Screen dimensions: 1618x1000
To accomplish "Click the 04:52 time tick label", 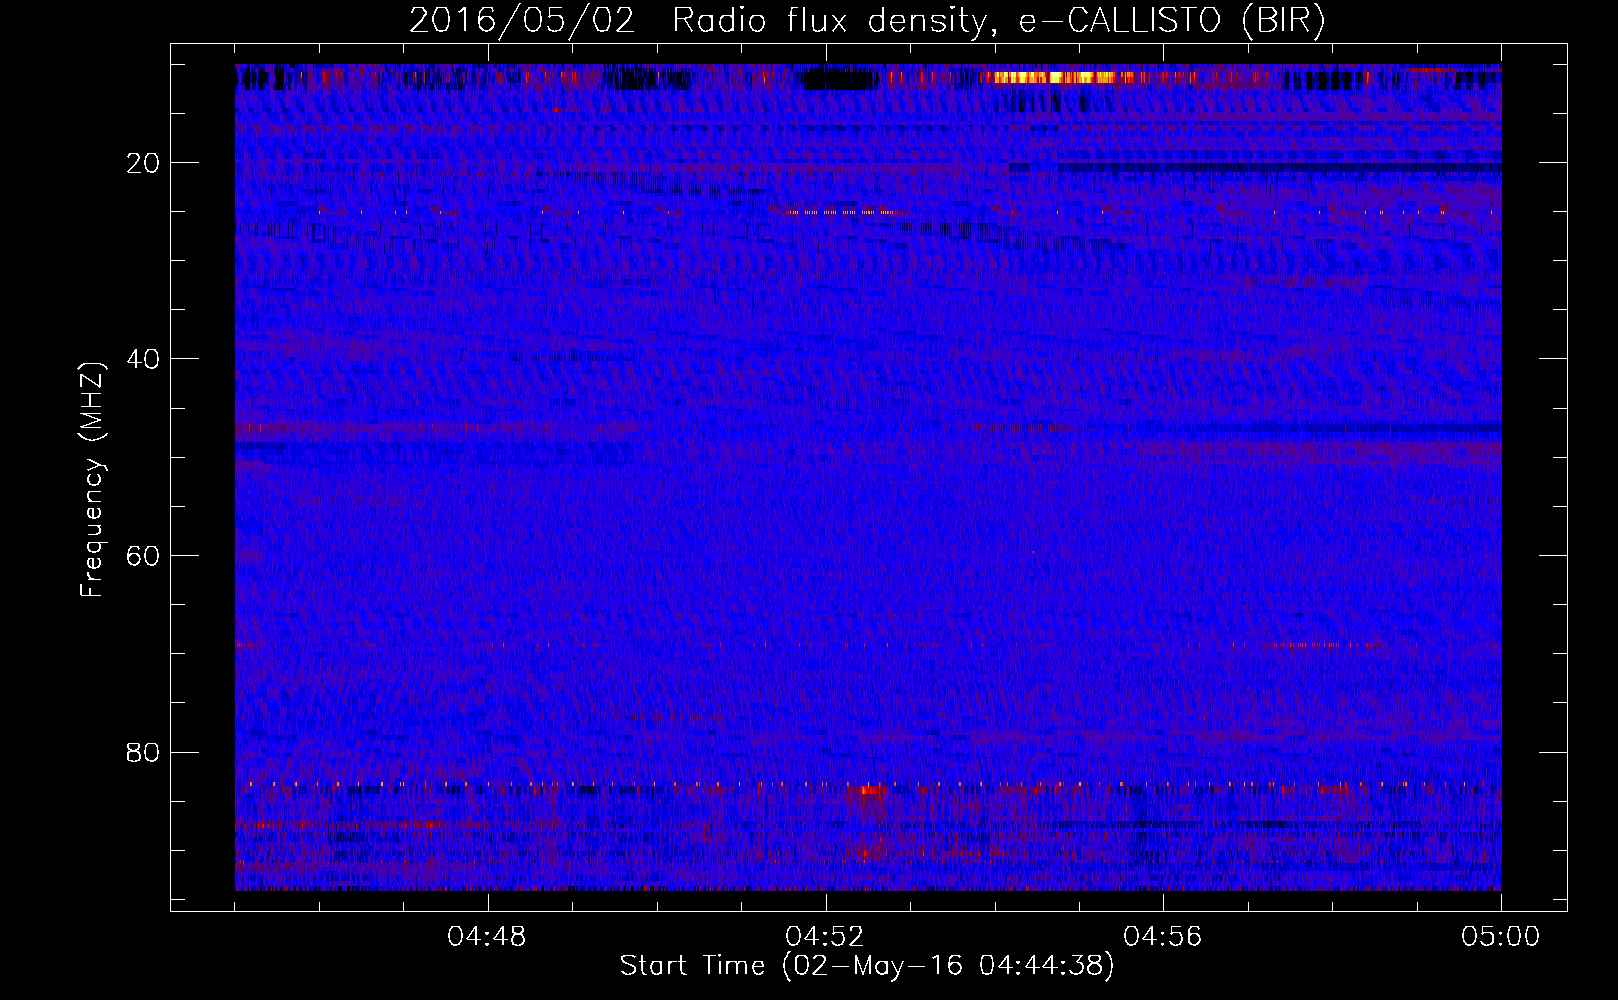I will [825, 937].
